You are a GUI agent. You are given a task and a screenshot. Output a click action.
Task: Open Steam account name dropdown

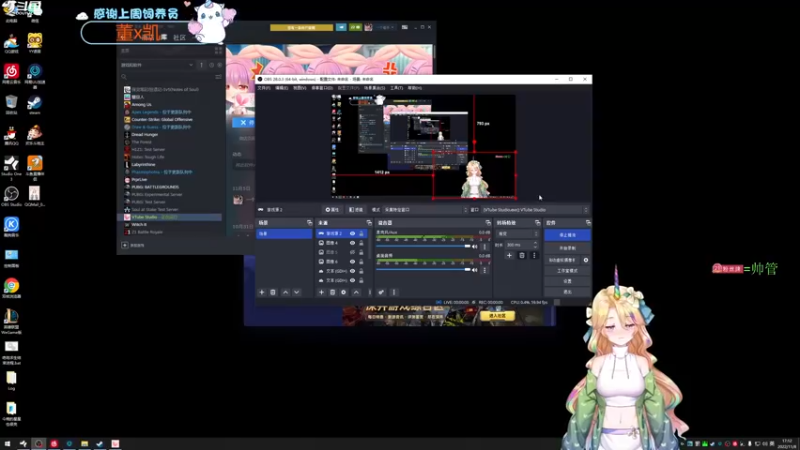pos(385,27)
